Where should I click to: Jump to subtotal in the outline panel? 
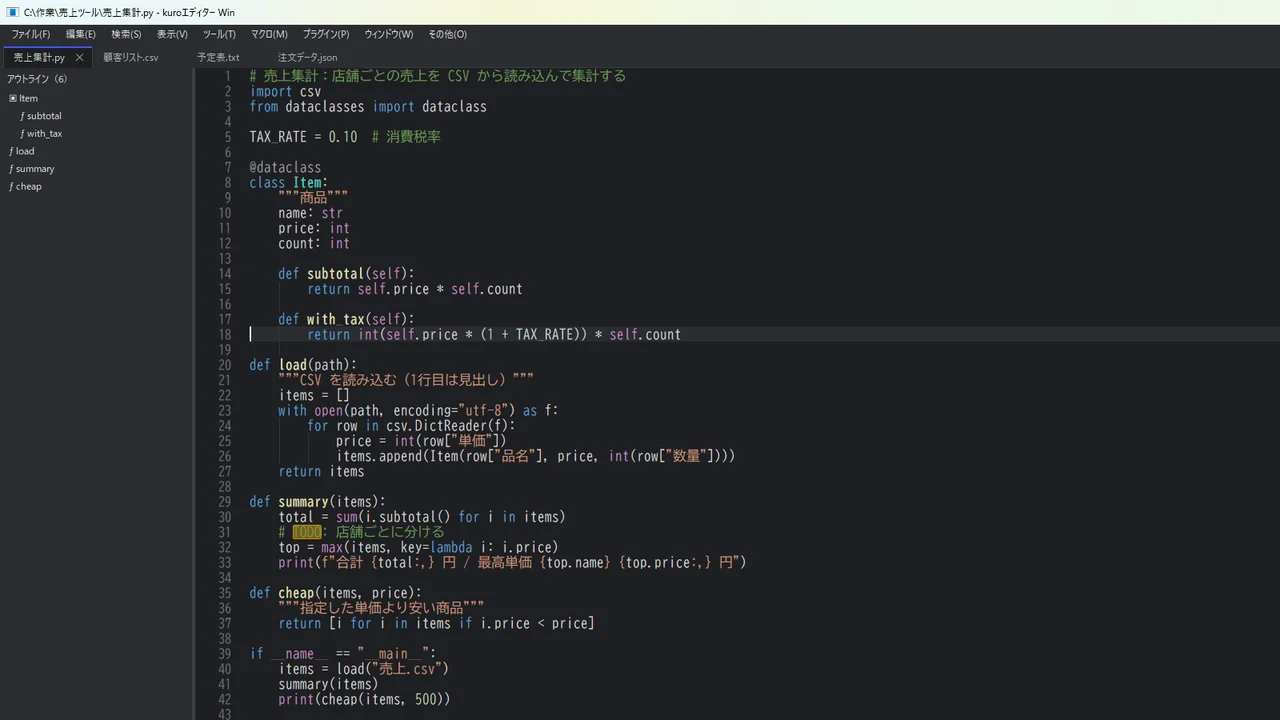click(x=44, y=116)
